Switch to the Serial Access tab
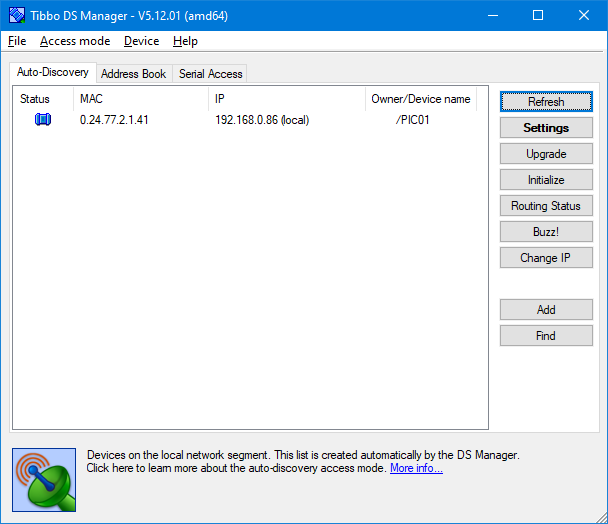Viewport: 608px width, 524px height. click(x=210, y=74)
